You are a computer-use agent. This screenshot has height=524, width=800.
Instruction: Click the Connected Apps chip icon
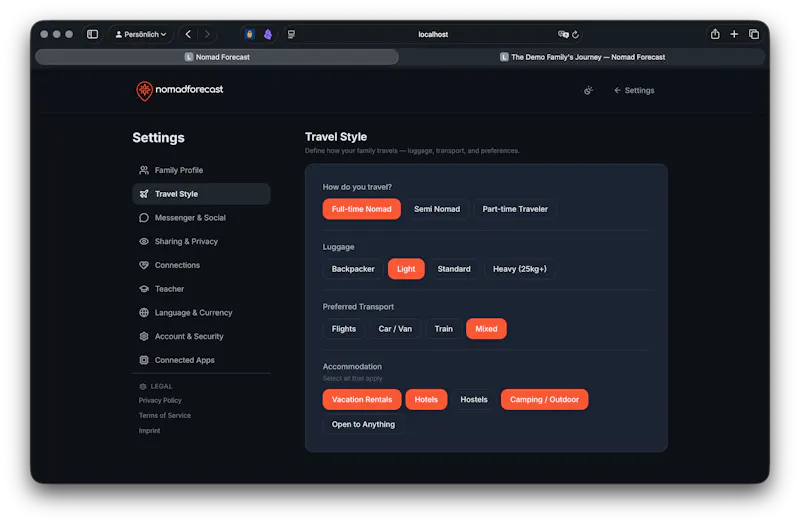point(144,360)
